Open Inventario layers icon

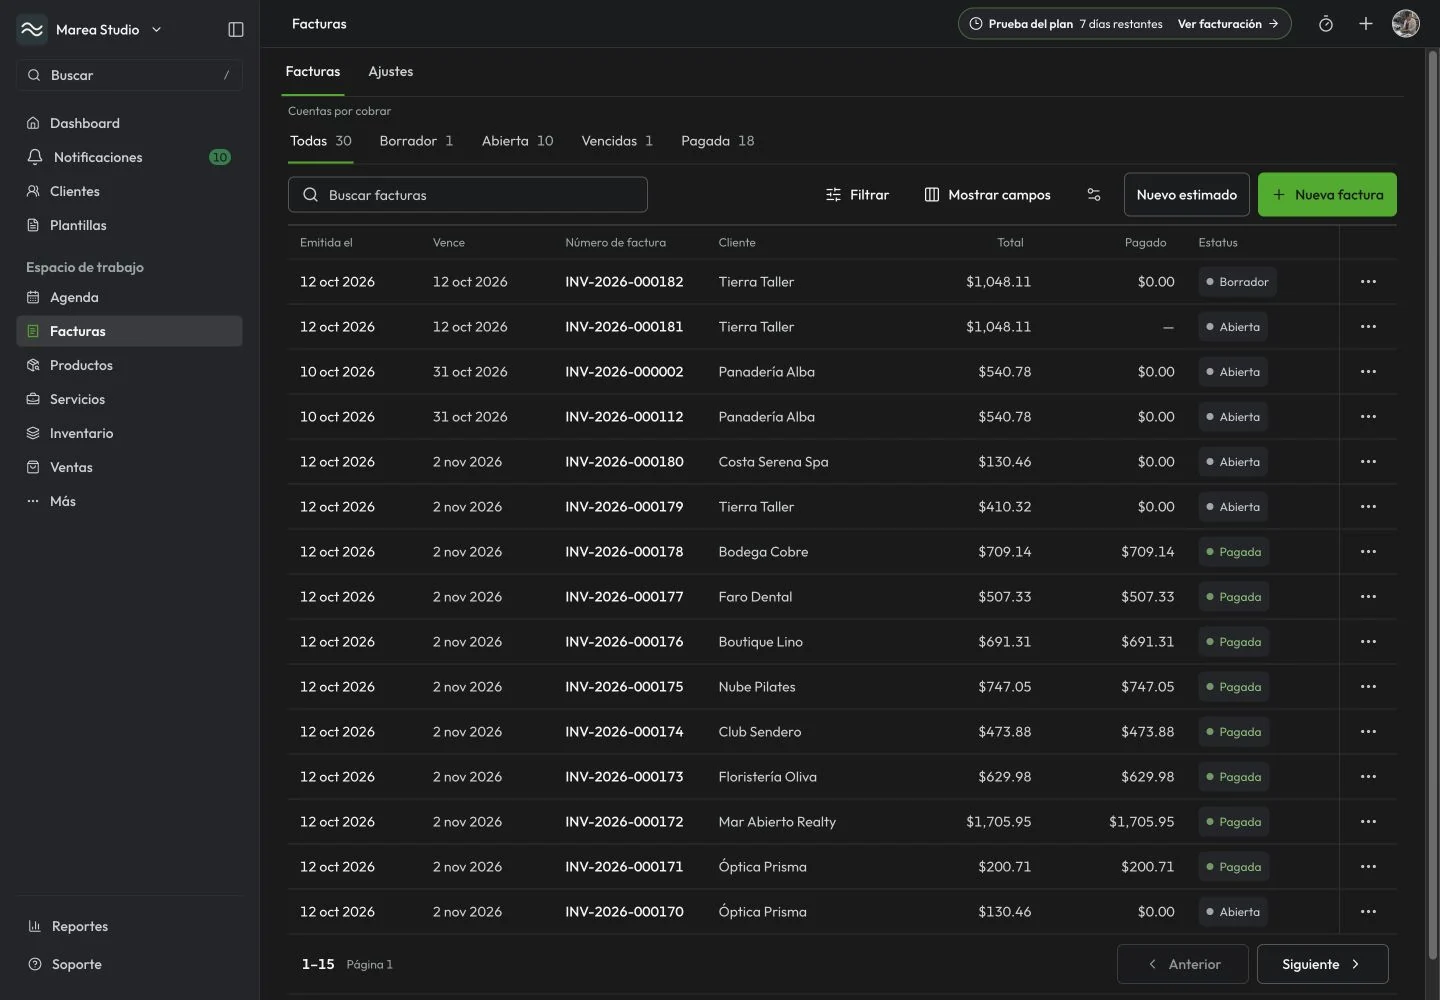click(x=33, y=433)
